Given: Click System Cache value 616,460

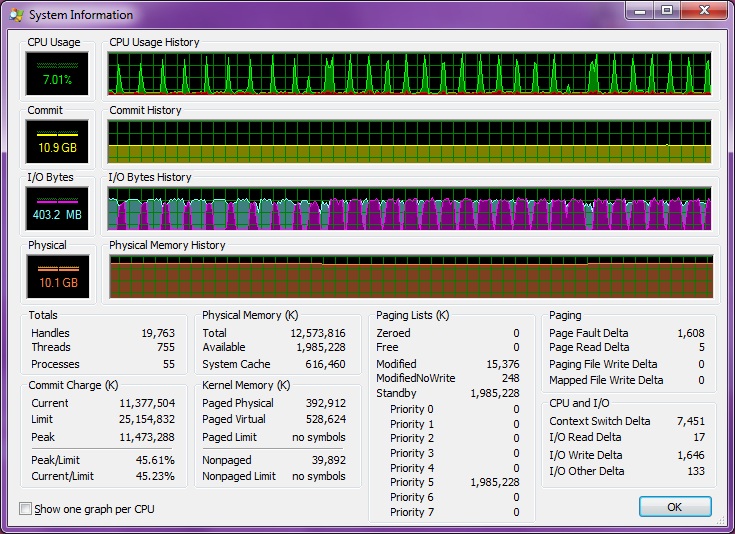Looking at the screenshot, I should tap(325, 364).
